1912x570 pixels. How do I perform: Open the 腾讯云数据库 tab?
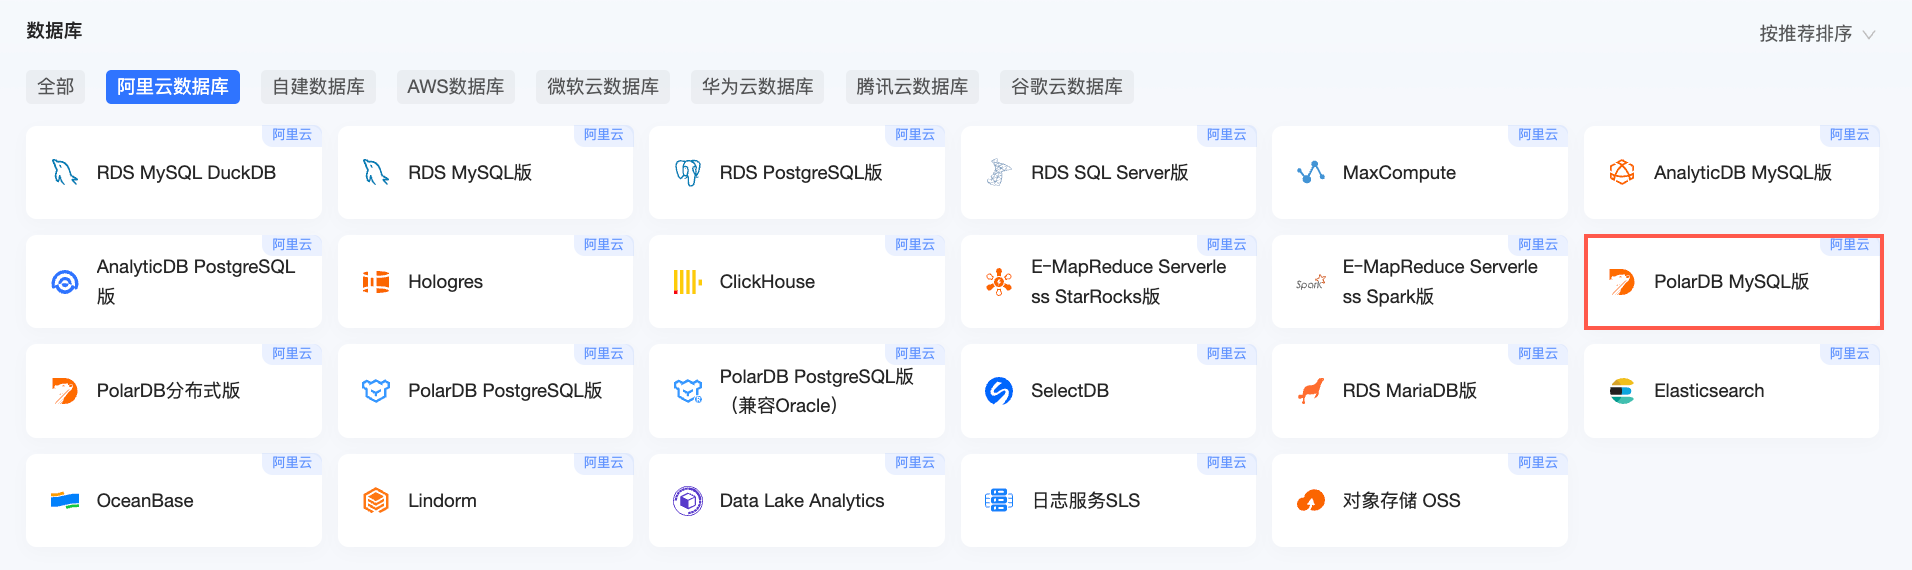pos(912,87)
